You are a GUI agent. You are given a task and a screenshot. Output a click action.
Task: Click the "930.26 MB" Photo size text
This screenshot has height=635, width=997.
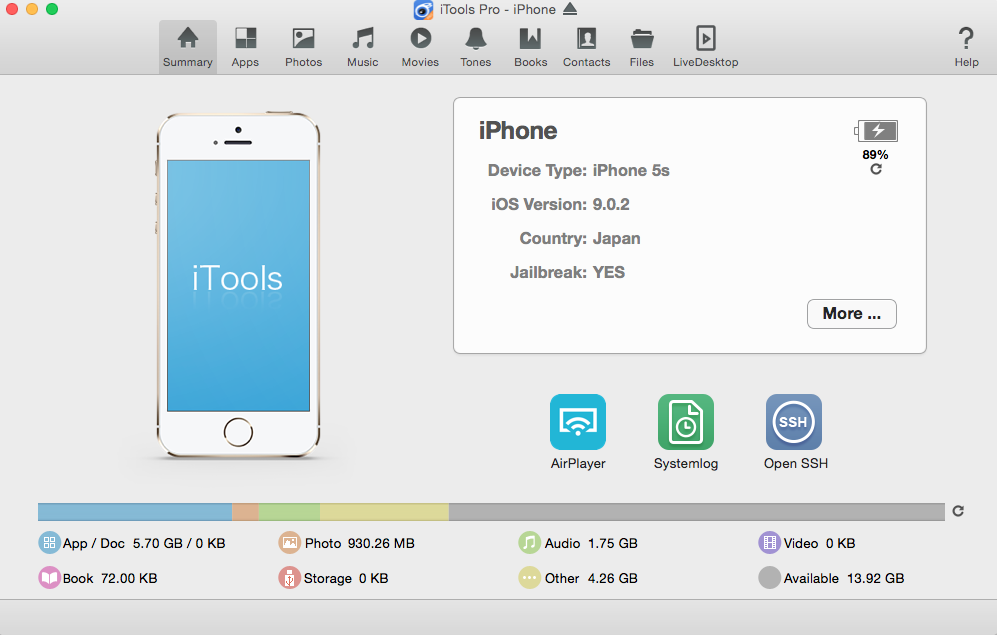381,543
